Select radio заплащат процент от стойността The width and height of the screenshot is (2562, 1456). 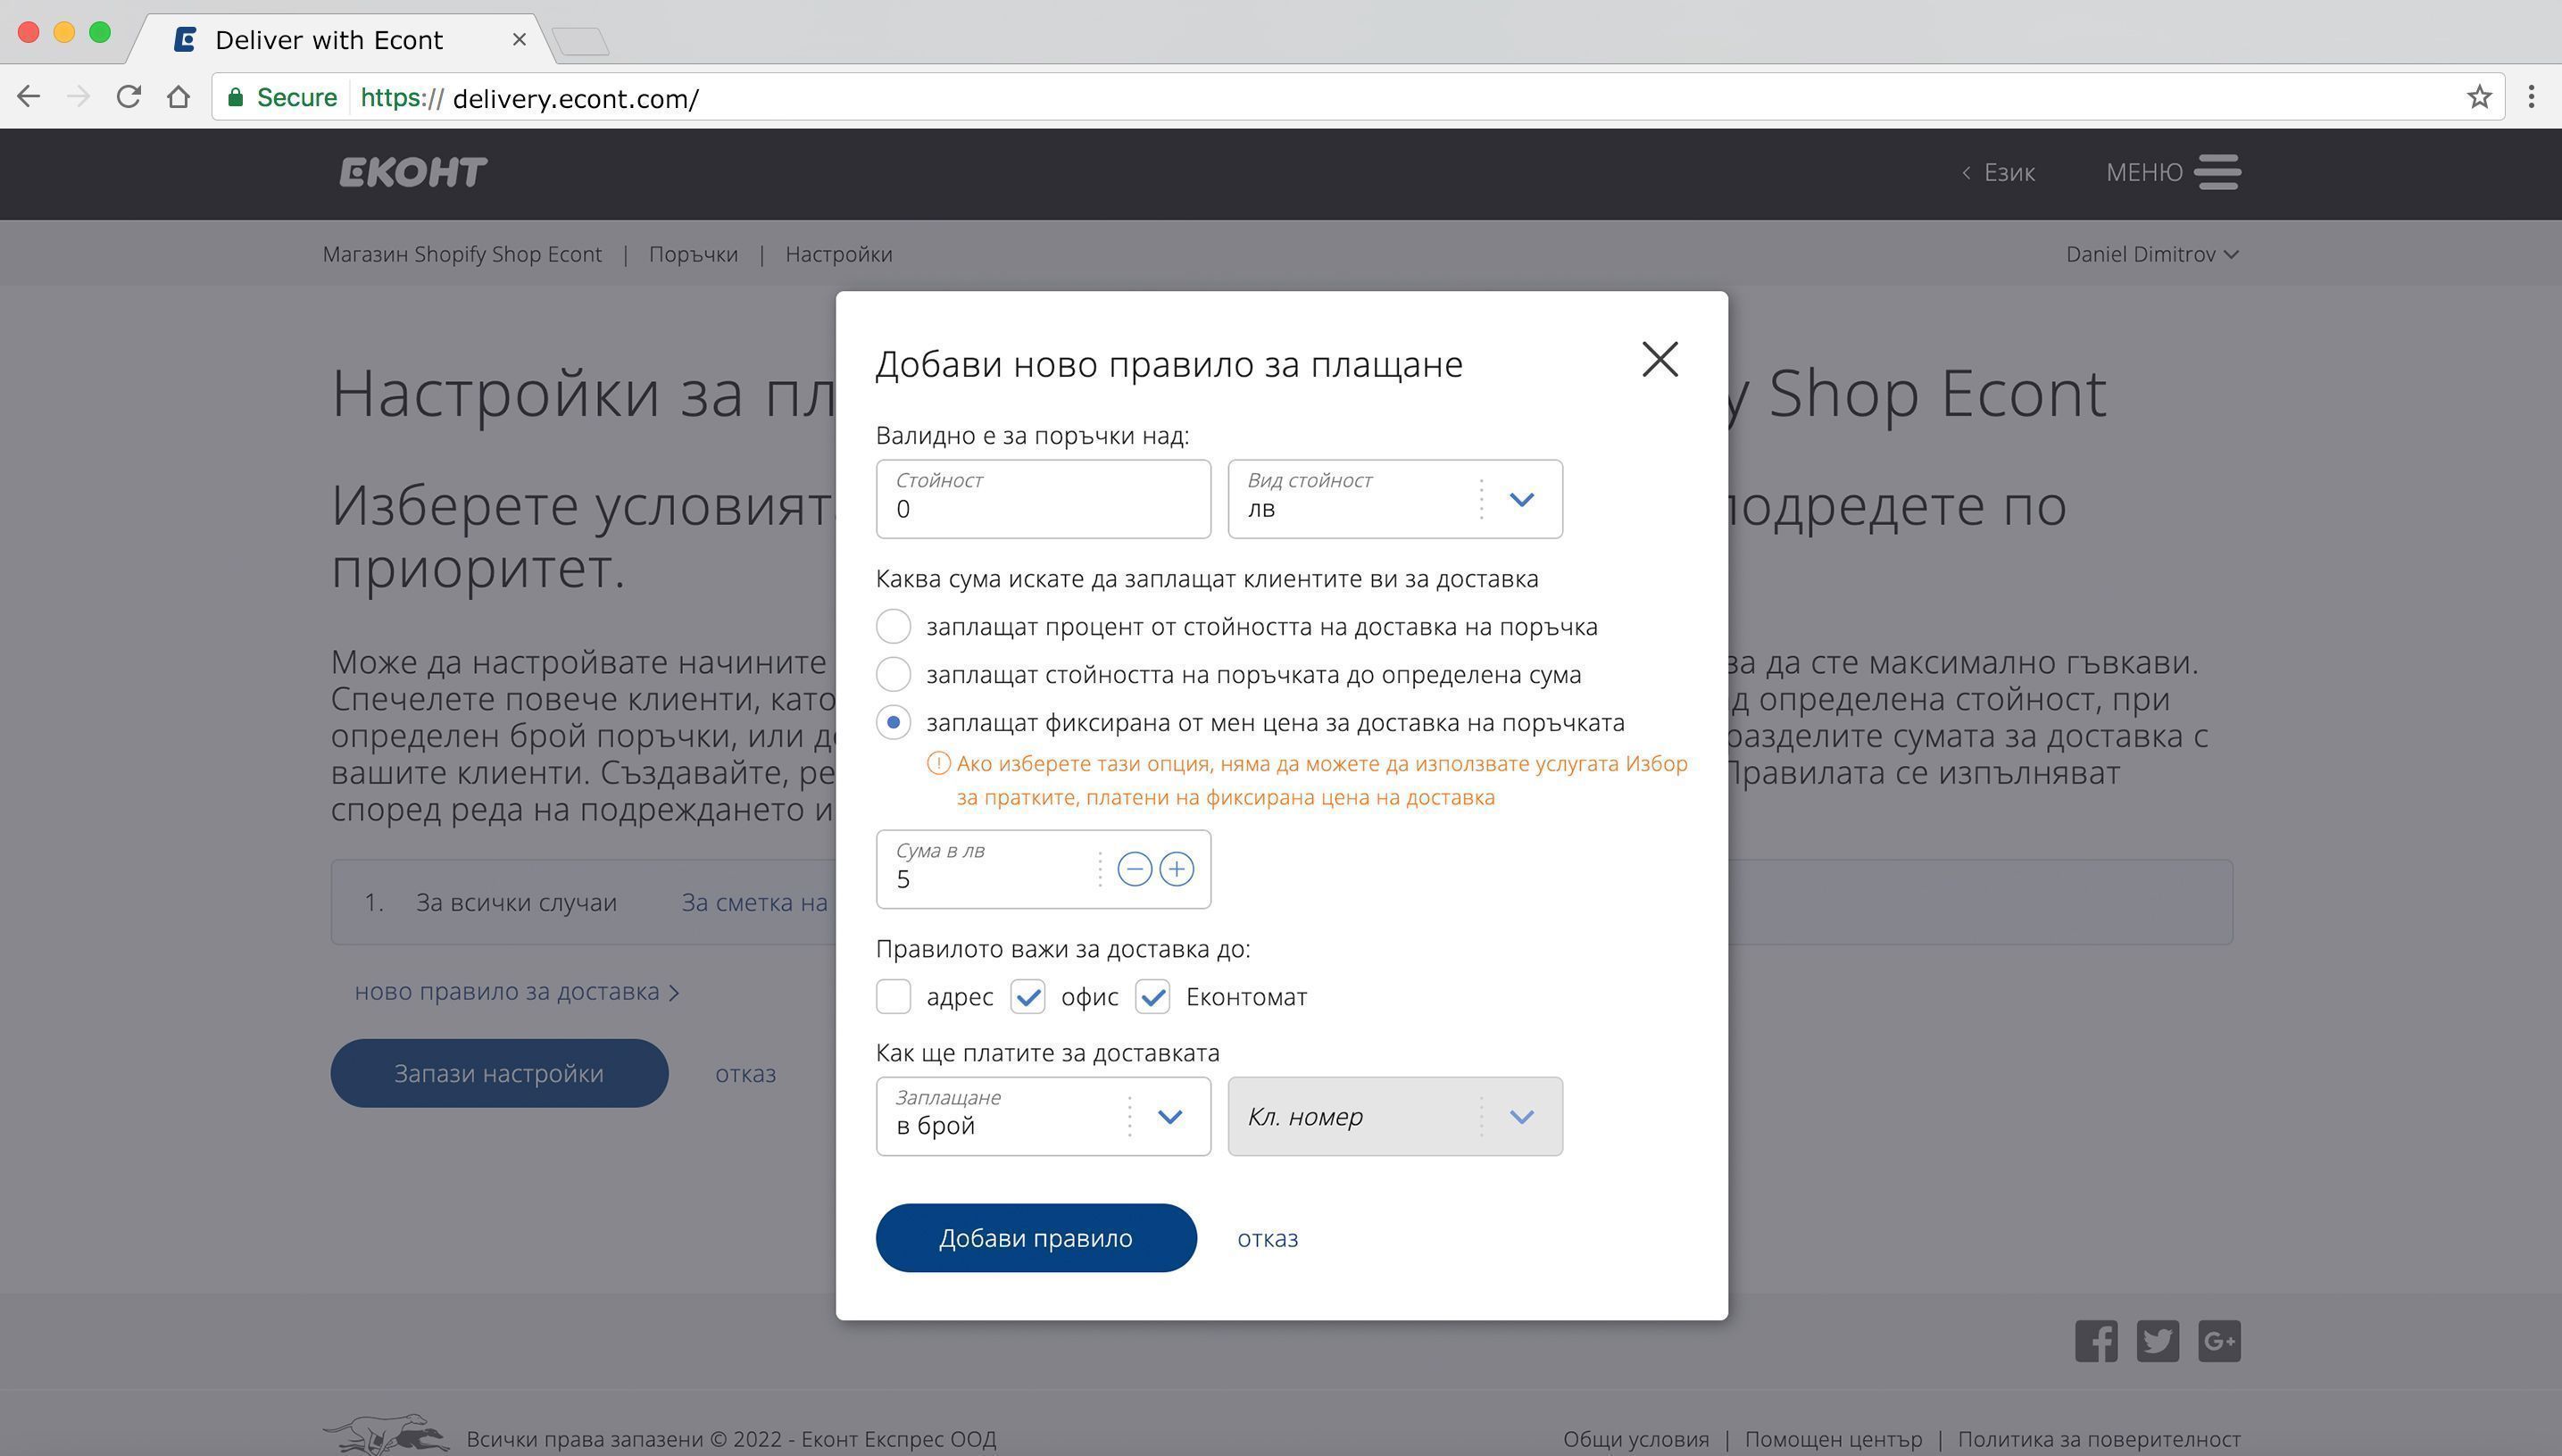coord(893,626)
